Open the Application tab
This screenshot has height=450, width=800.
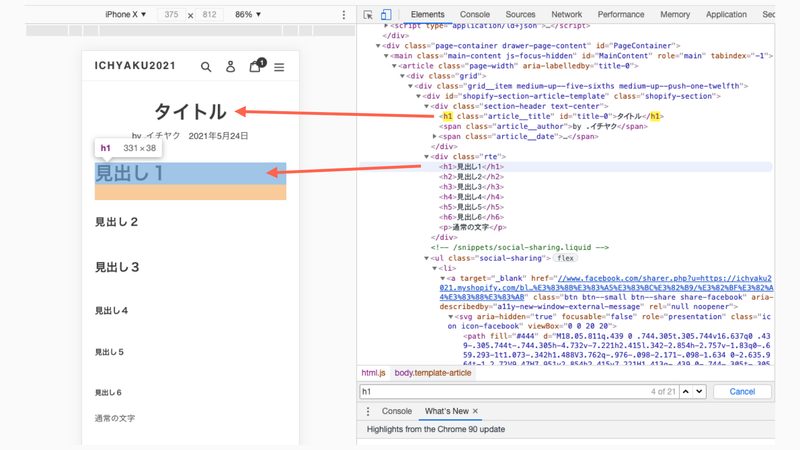click(726, 14)
